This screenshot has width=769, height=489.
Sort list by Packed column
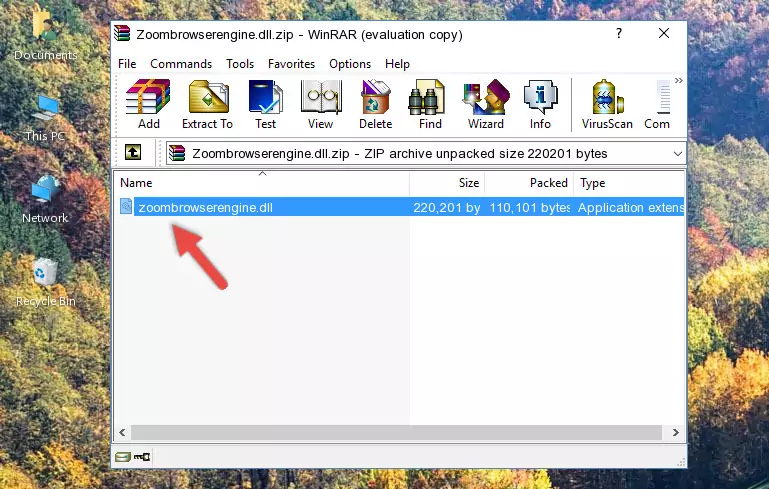tap(529, 183)
